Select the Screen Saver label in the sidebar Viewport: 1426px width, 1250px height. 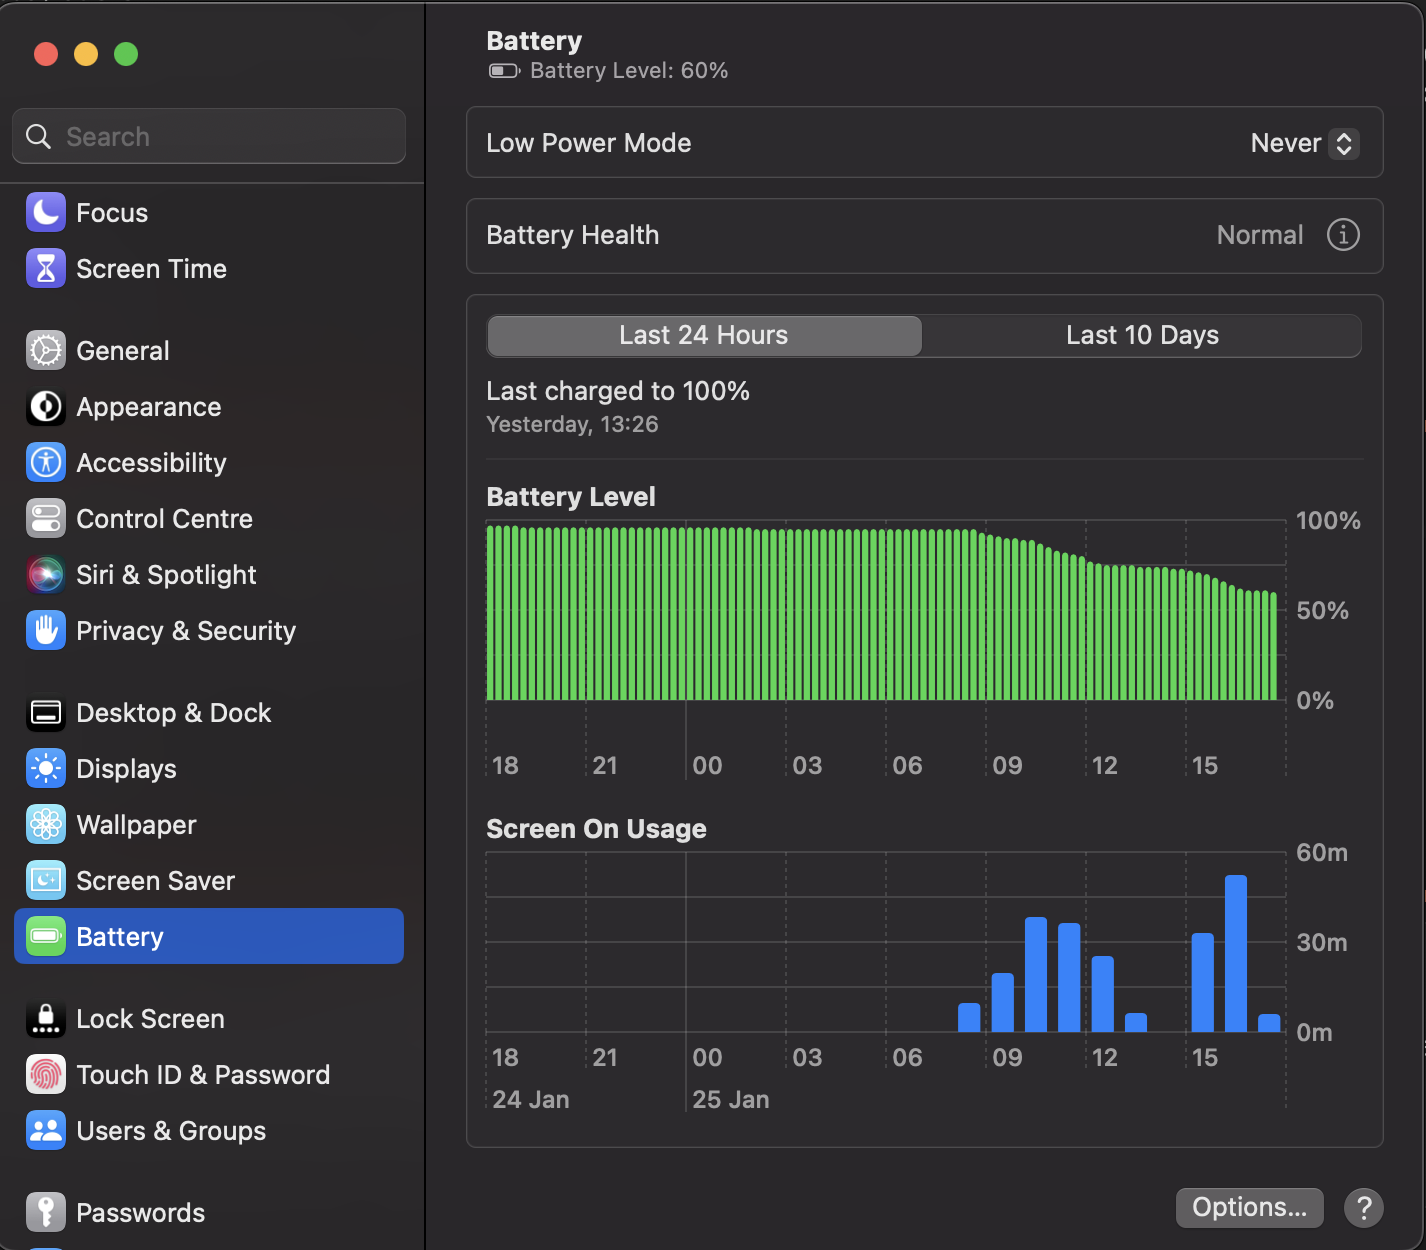coord(156,881)
